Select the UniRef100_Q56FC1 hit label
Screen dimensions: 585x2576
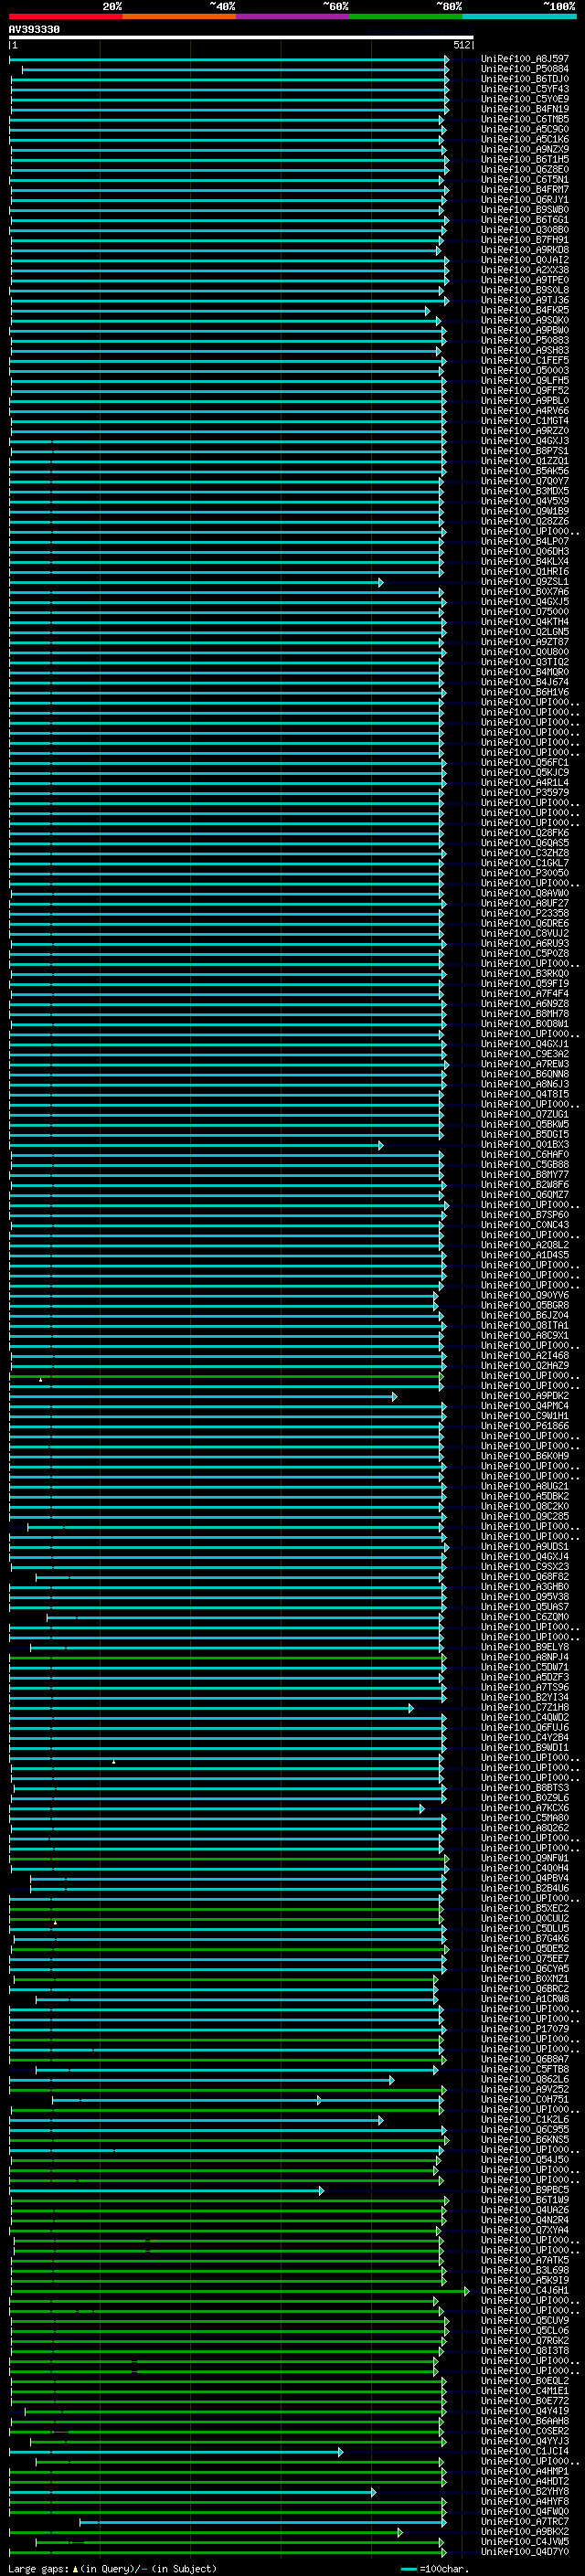[x=525, y=762]
